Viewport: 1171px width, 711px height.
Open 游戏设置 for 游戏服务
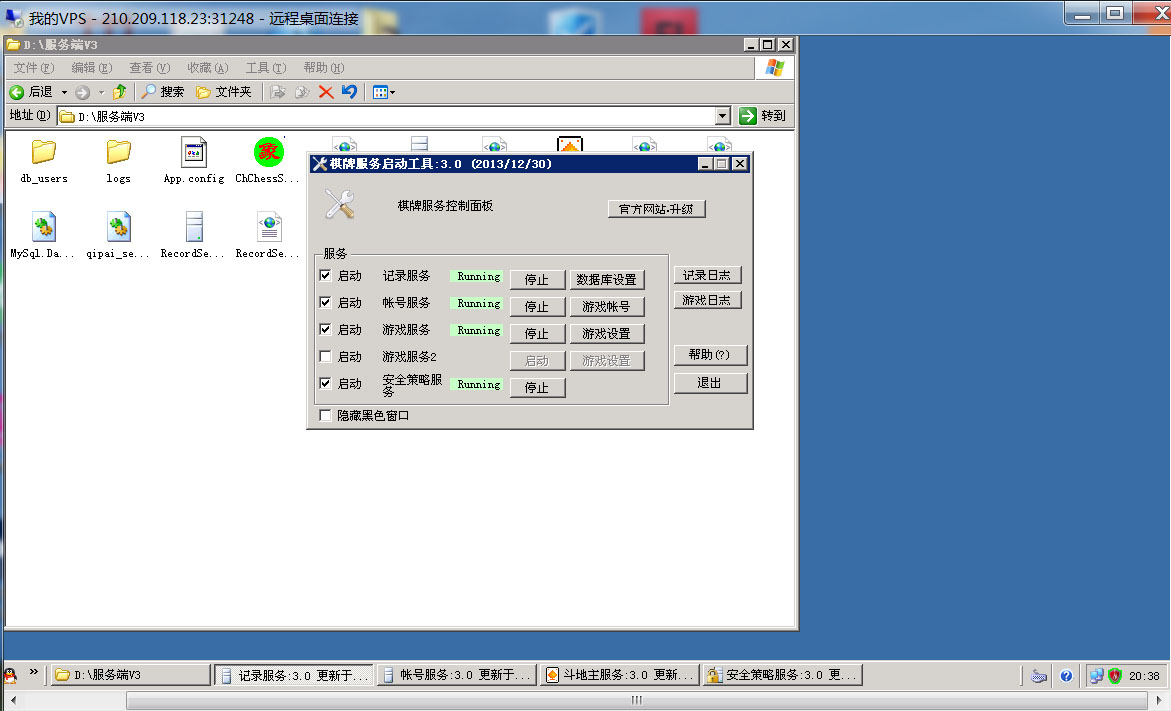[x=606, y=333]
